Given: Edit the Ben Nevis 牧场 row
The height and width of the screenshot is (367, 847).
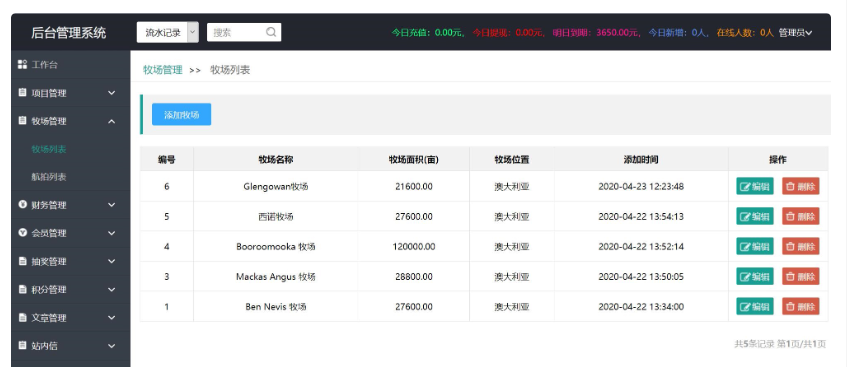Looking at the screenshot, I should pos(755,306).
